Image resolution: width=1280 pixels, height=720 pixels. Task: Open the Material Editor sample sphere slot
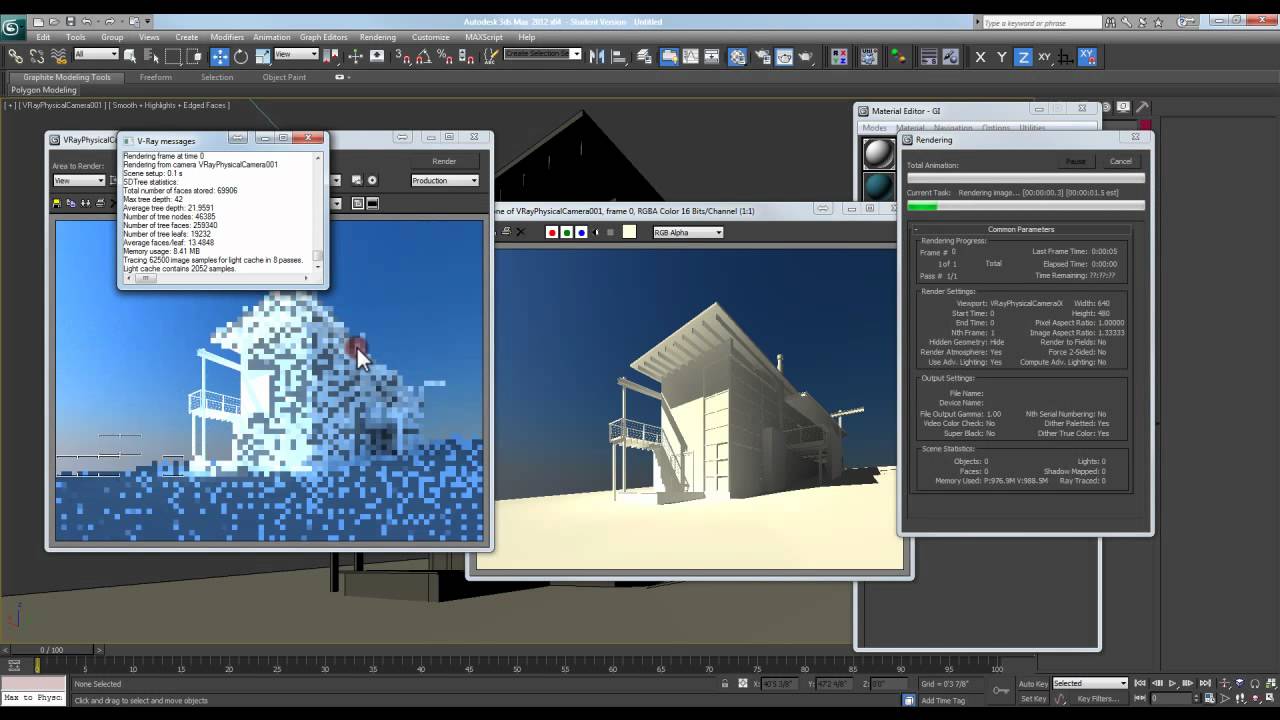click(878, 155)
